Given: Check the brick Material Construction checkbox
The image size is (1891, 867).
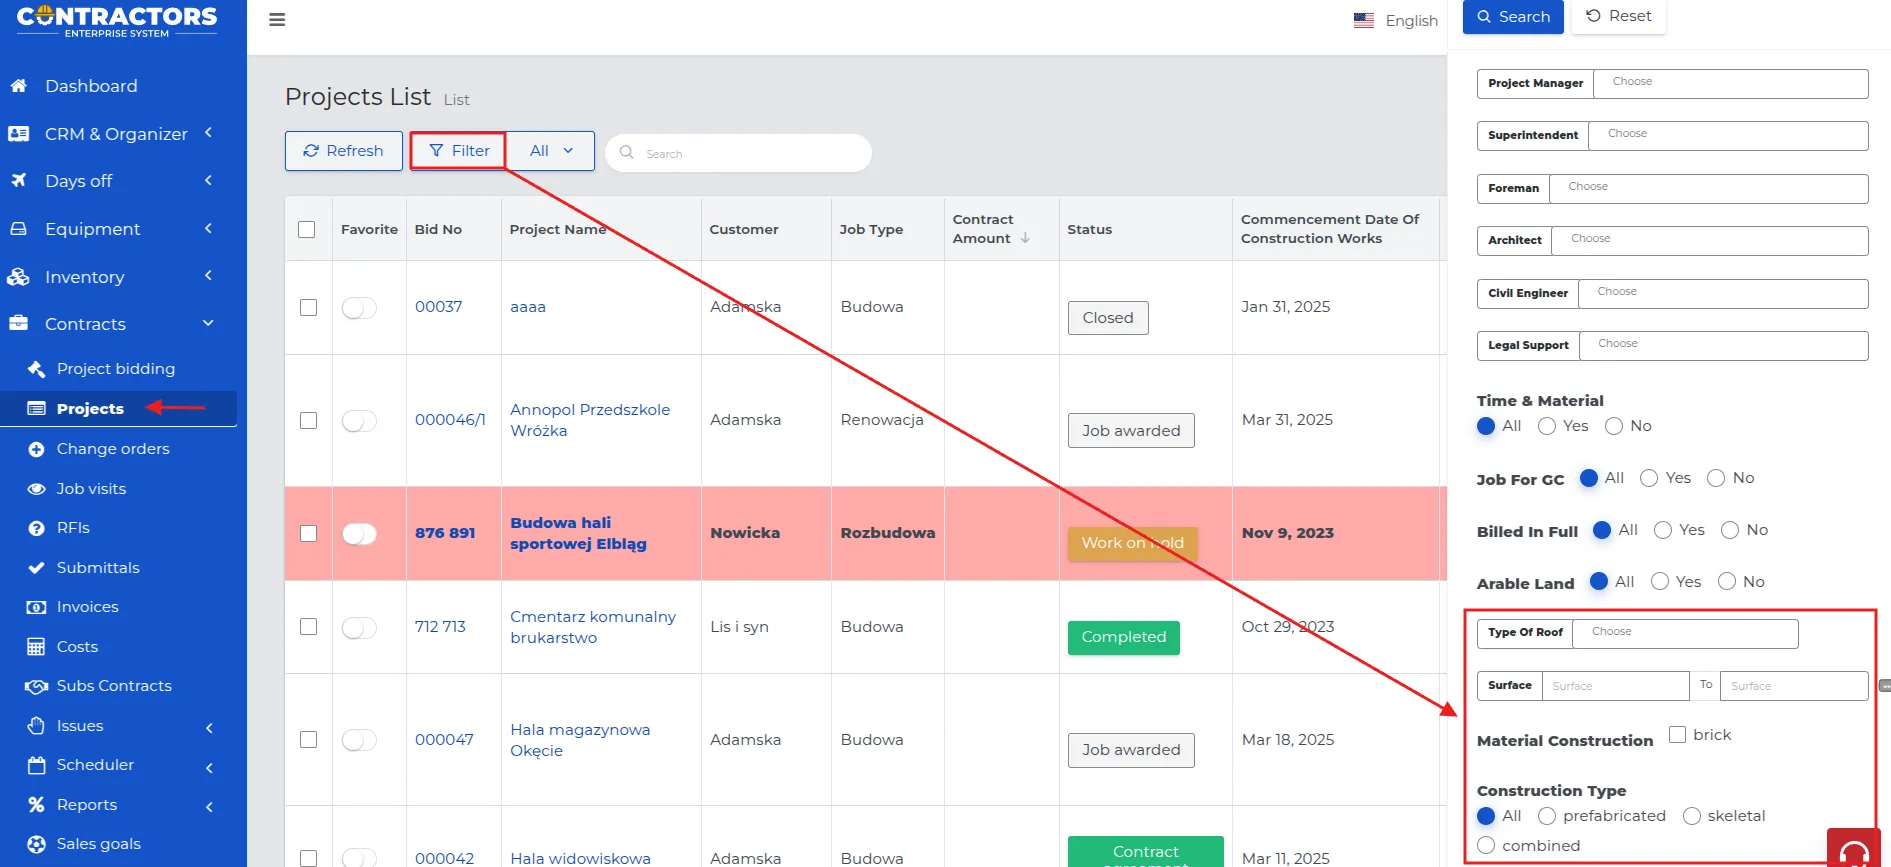Looking at the screenshot, I should click(1677, 735).
